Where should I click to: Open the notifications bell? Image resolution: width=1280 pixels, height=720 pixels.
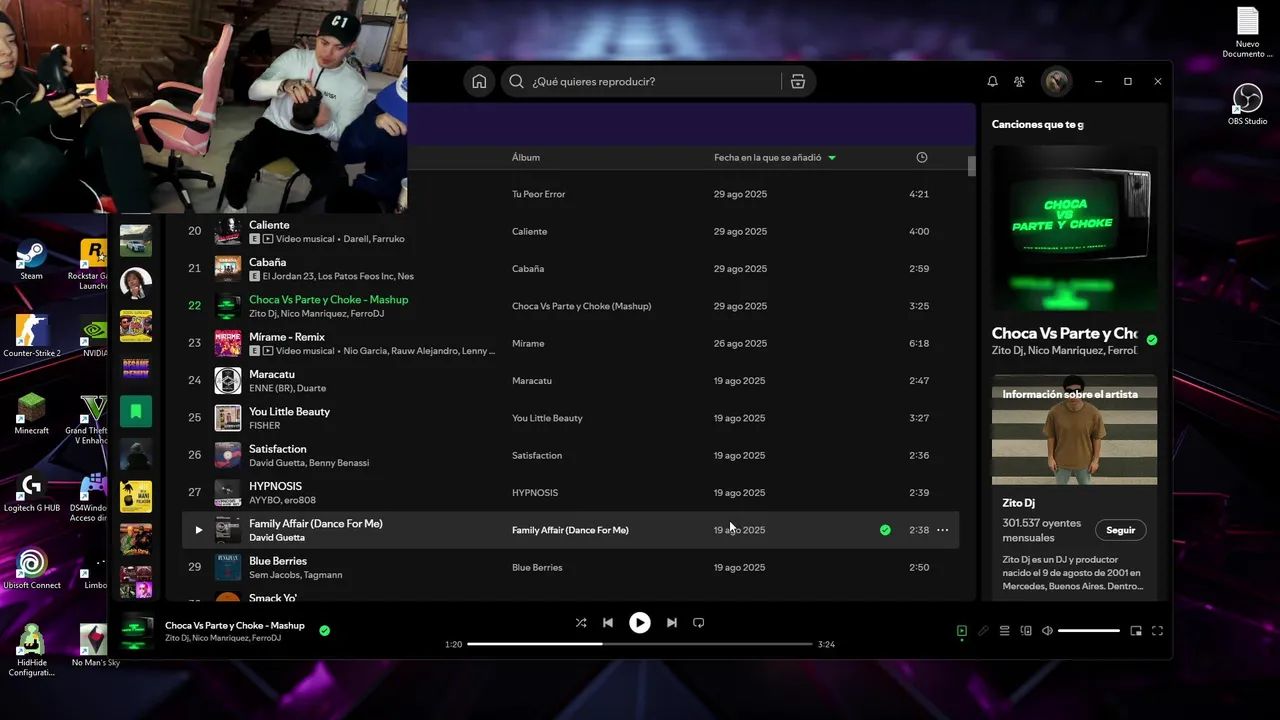[992, 81]
